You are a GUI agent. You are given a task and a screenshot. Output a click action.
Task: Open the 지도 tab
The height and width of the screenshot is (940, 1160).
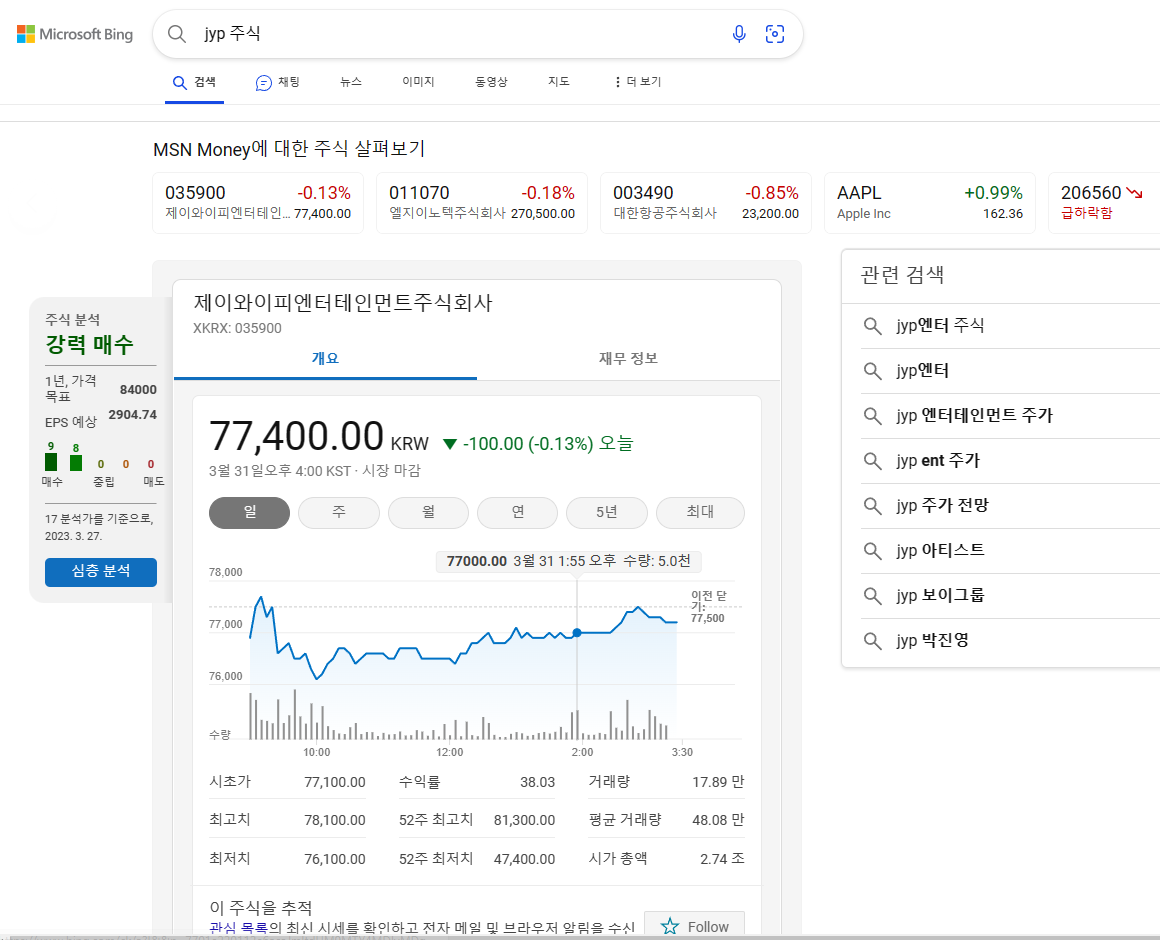[x=559, y=82]
